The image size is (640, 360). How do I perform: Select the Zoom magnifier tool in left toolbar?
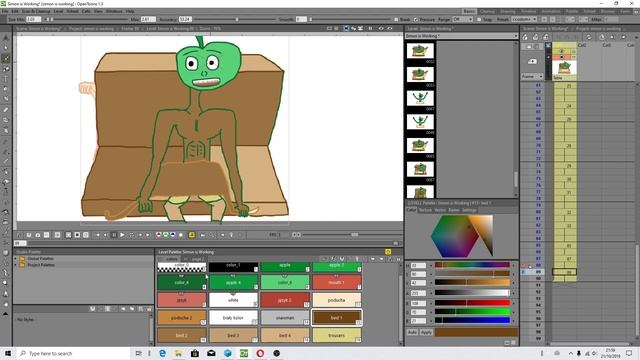coord(6,283)
